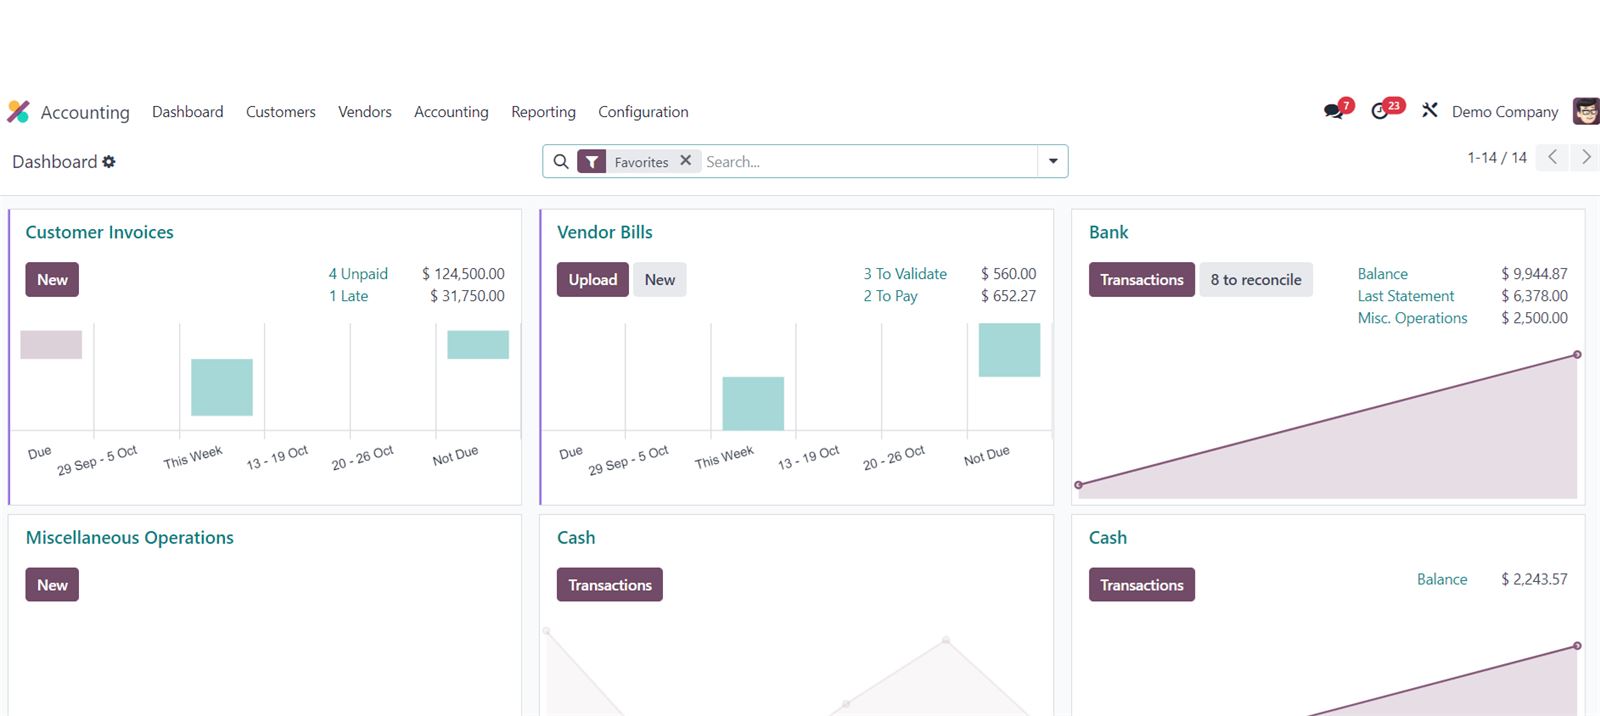
Task: Open the Miscellaneous Operations title
Action: (130, 538)
